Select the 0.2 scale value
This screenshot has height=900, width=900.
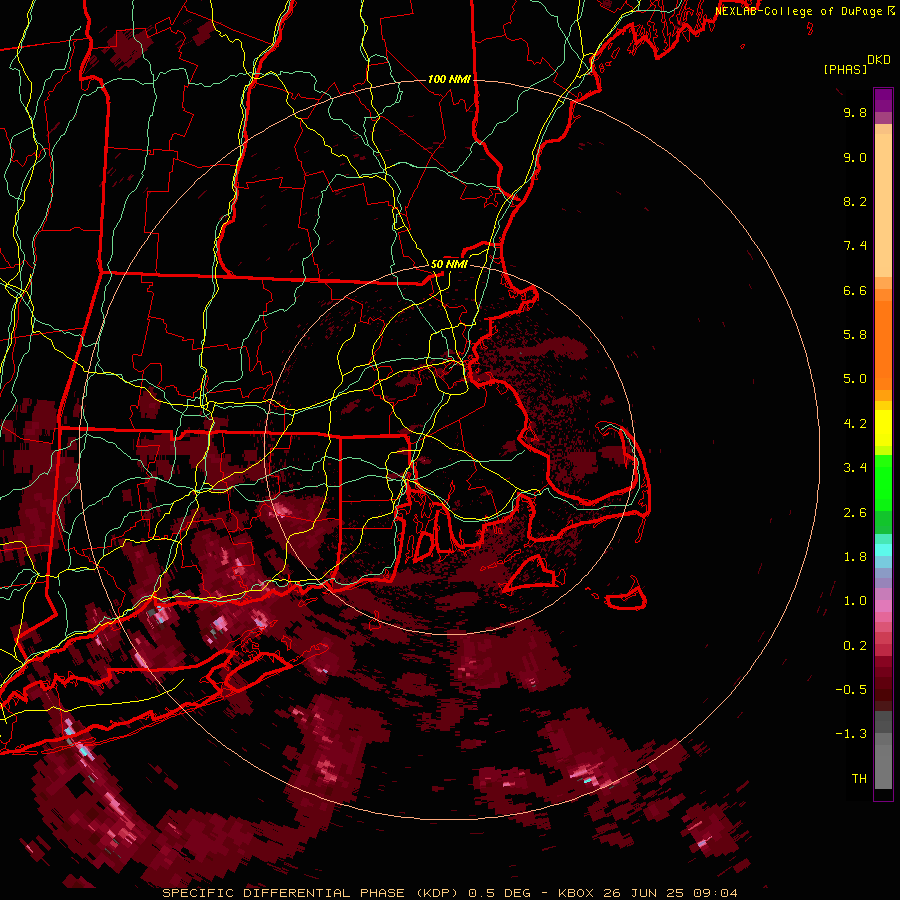point(855,646)
